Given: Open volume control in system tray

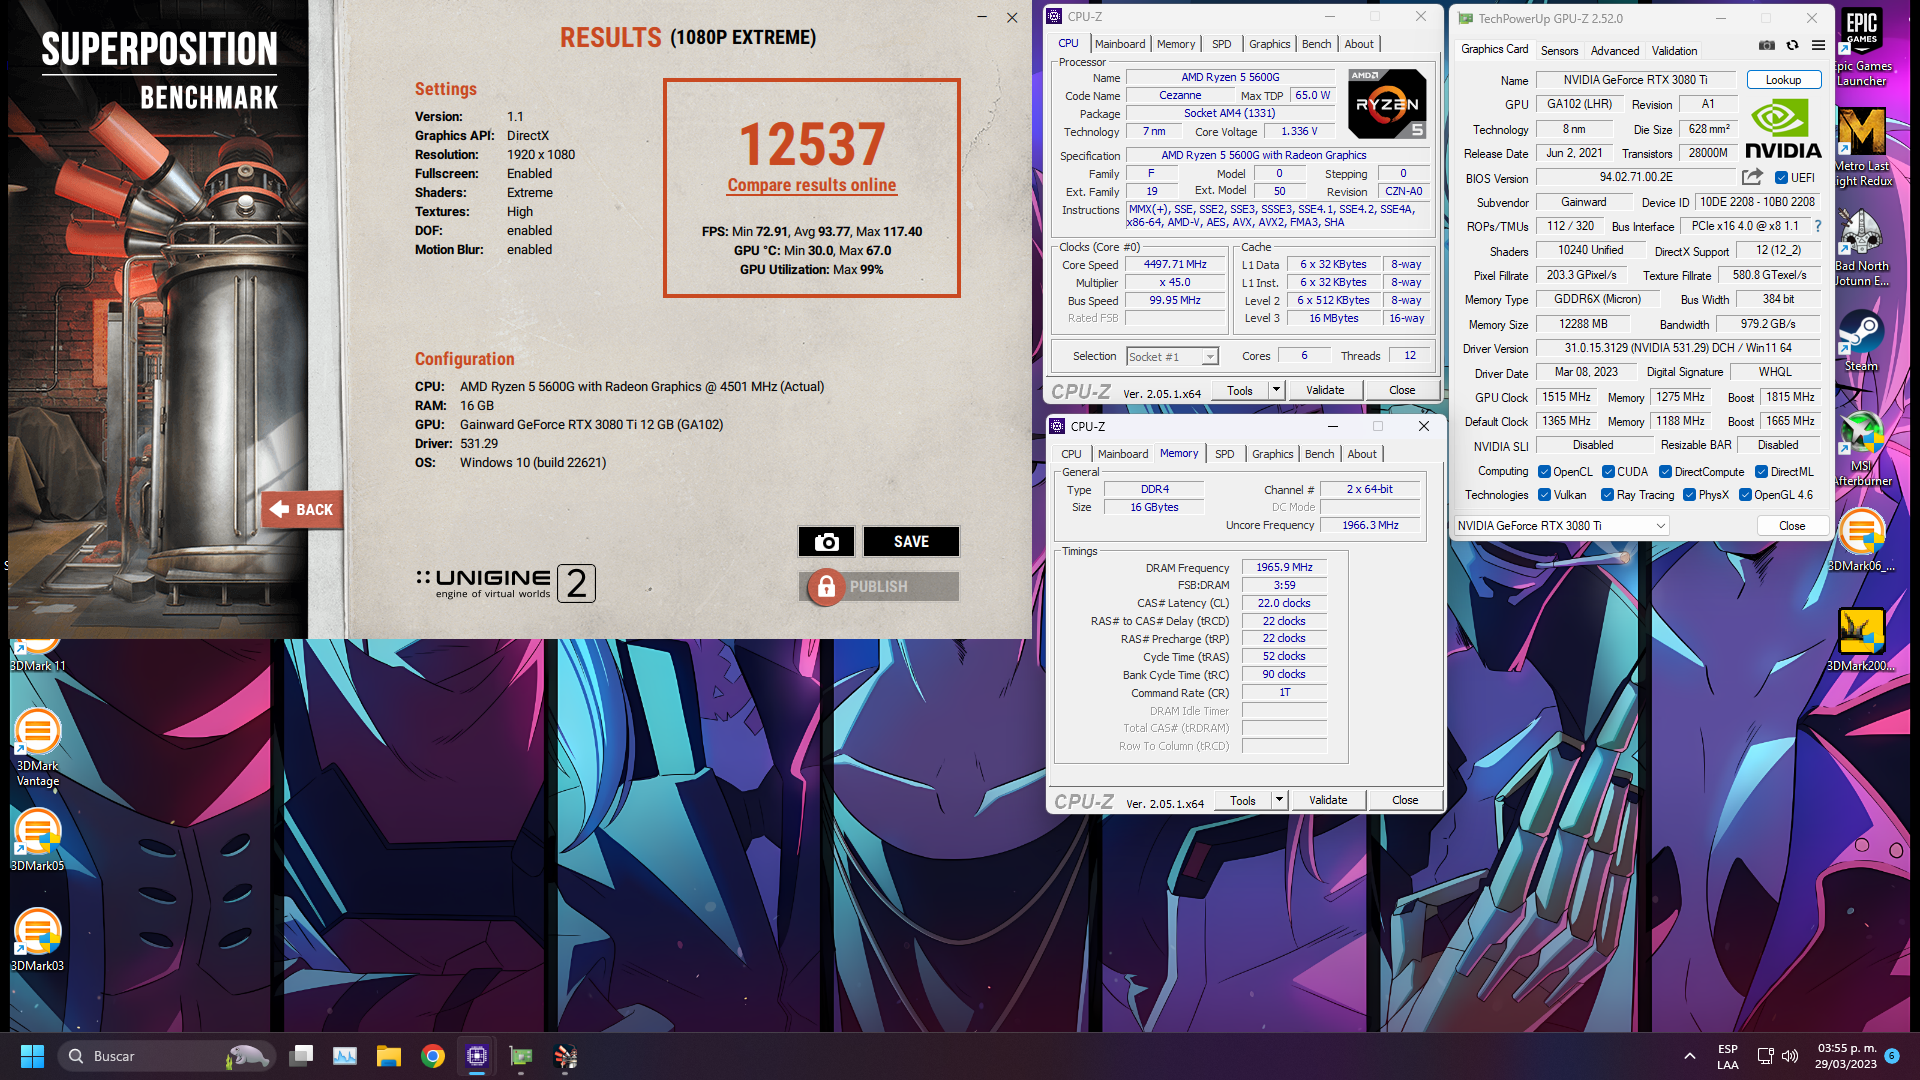Looking at the screenshot, I should pos(1790,1056).
